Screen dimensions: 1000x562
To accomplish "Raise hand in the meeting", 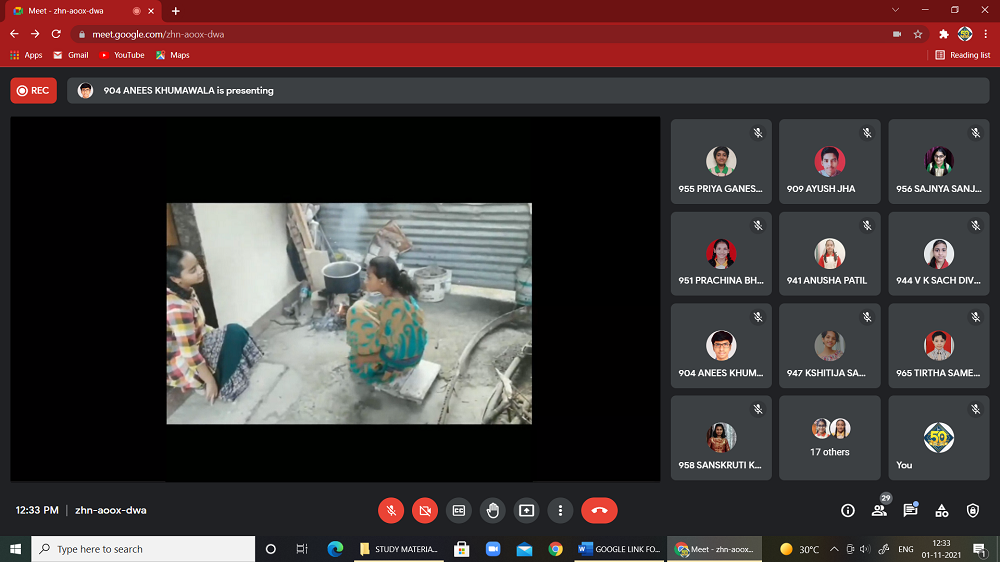I will pyautogui.click(x=493, y=510).
